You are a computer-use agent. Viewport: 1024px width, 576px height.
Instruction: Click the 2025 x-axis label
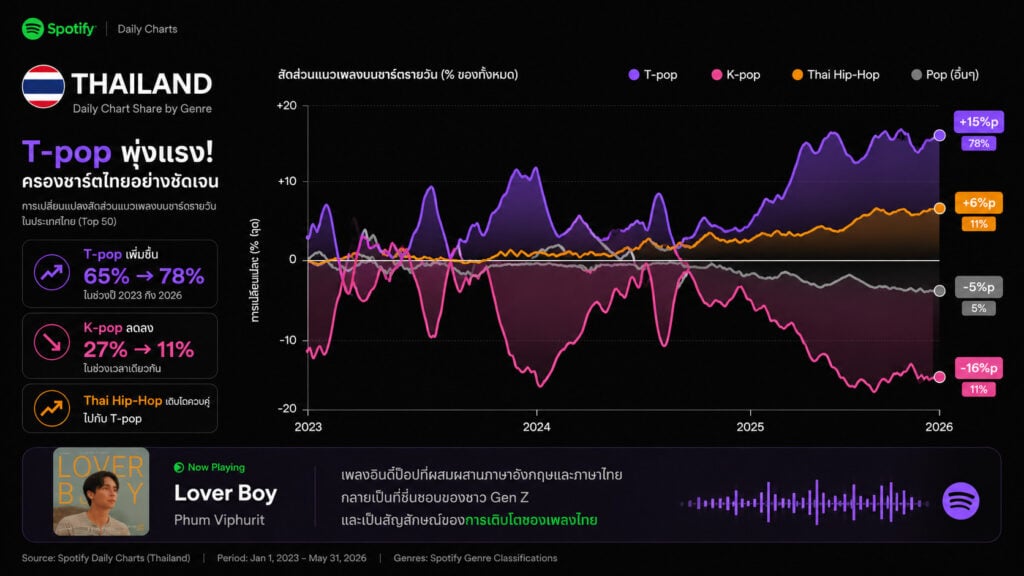coord(750,427)
